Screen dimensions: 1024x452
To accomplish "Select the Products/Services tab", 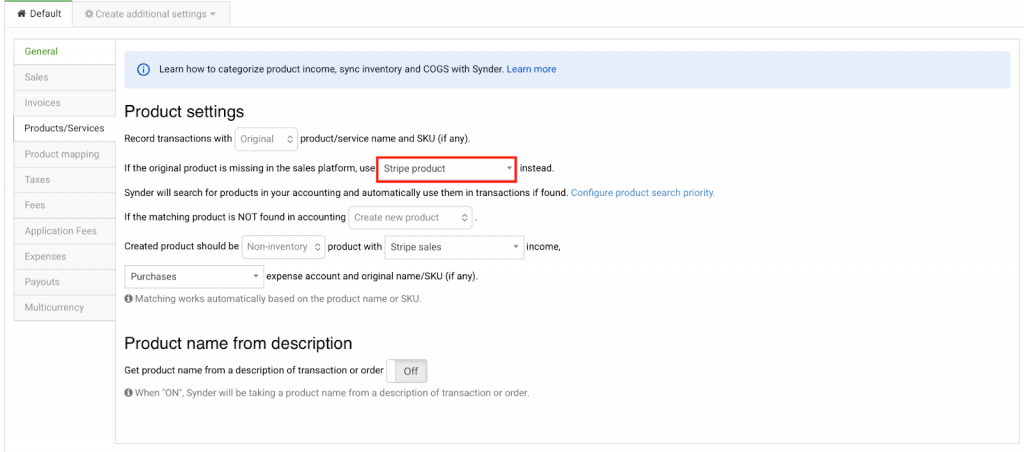I will 64,128.
